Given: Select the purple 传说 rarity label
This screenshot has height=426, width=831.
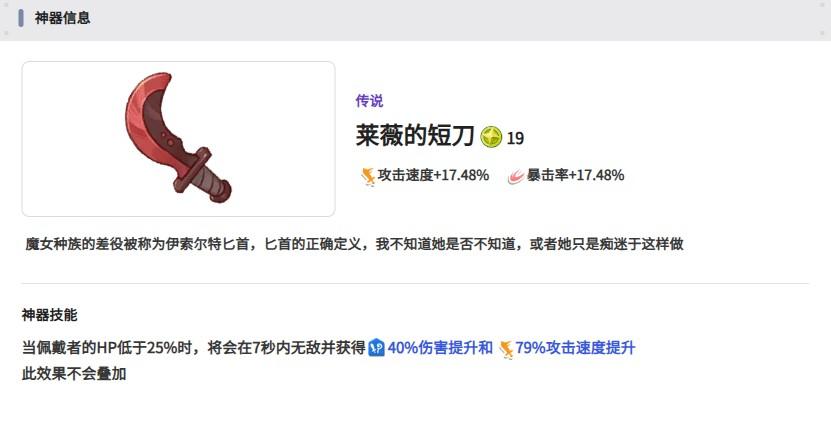Looking at the screenshot, I should [x=369, y=101].
